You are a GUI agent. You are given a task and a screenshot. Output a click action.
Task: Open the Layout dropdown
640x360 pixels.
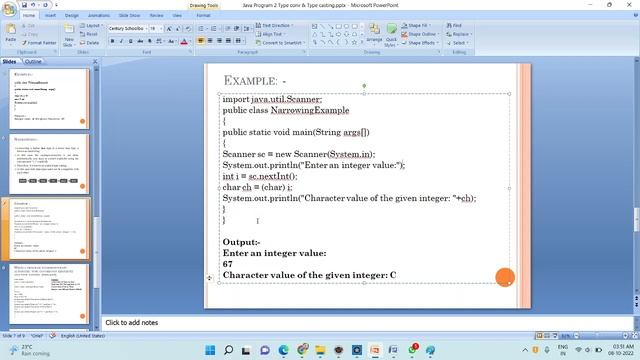(x=91, y=25)
